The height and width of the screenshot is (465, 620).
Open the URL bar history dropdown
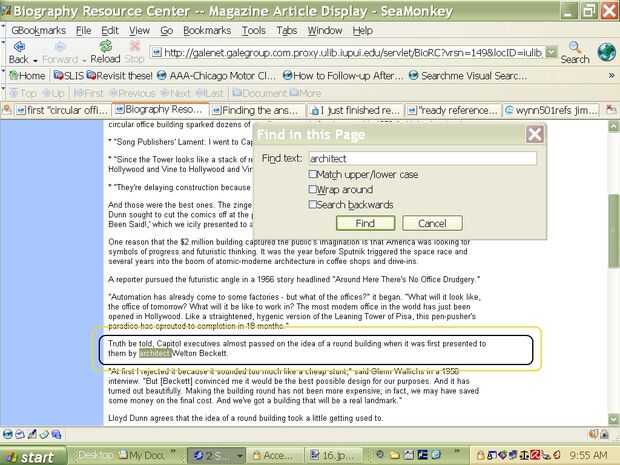(551, 52)
